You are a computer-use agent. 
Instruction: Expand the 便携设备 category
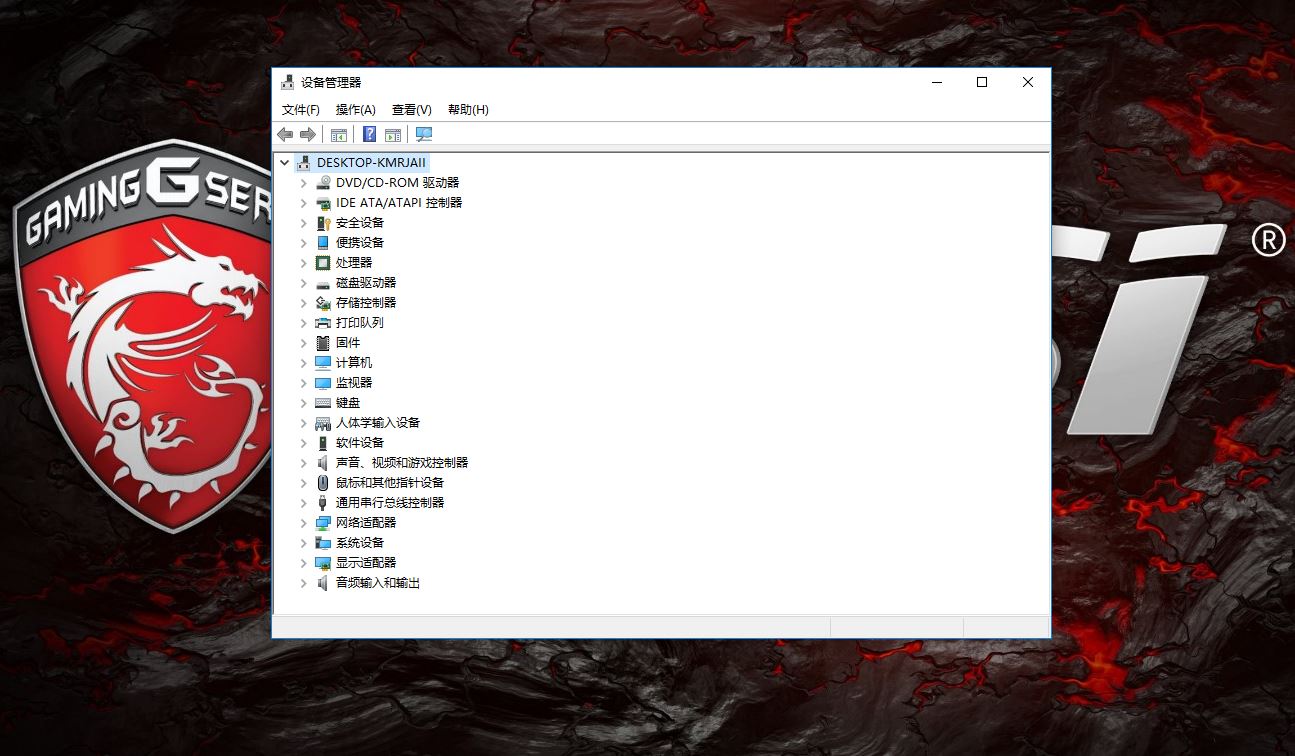(x=304, y=242)
